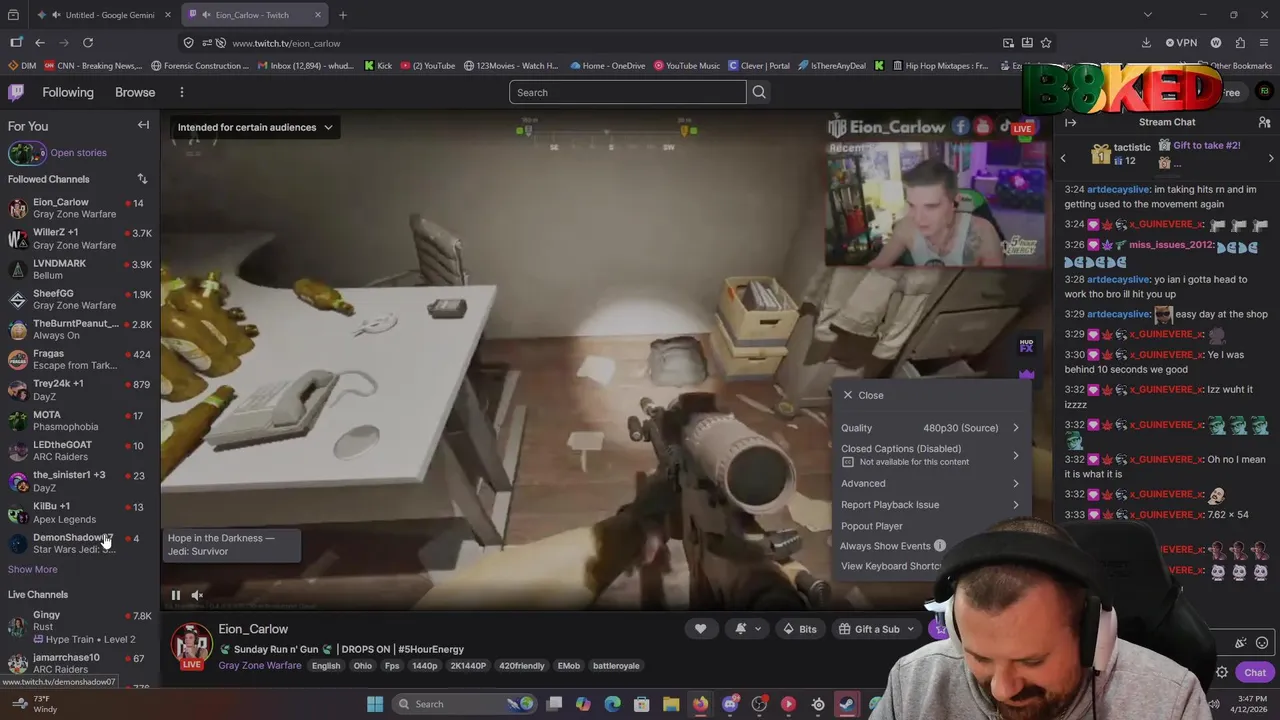The width and height of the screenshot is (1280, 720).
Task: Unmute the stream audio
Action: pos(197,595)
